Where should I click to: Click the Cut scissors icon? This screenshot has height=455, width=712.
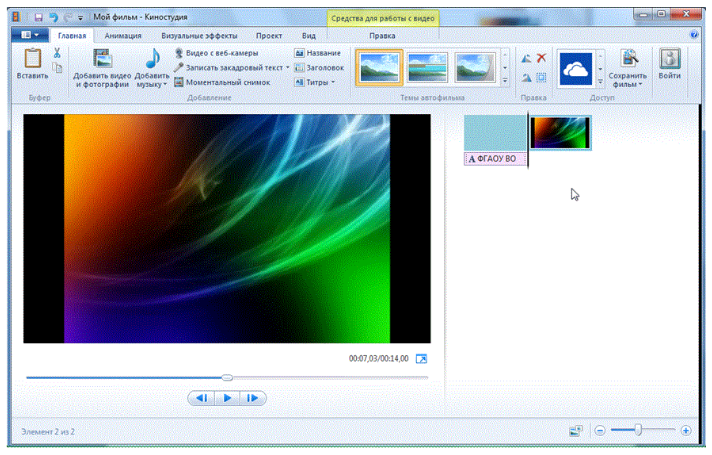[57, 53]
